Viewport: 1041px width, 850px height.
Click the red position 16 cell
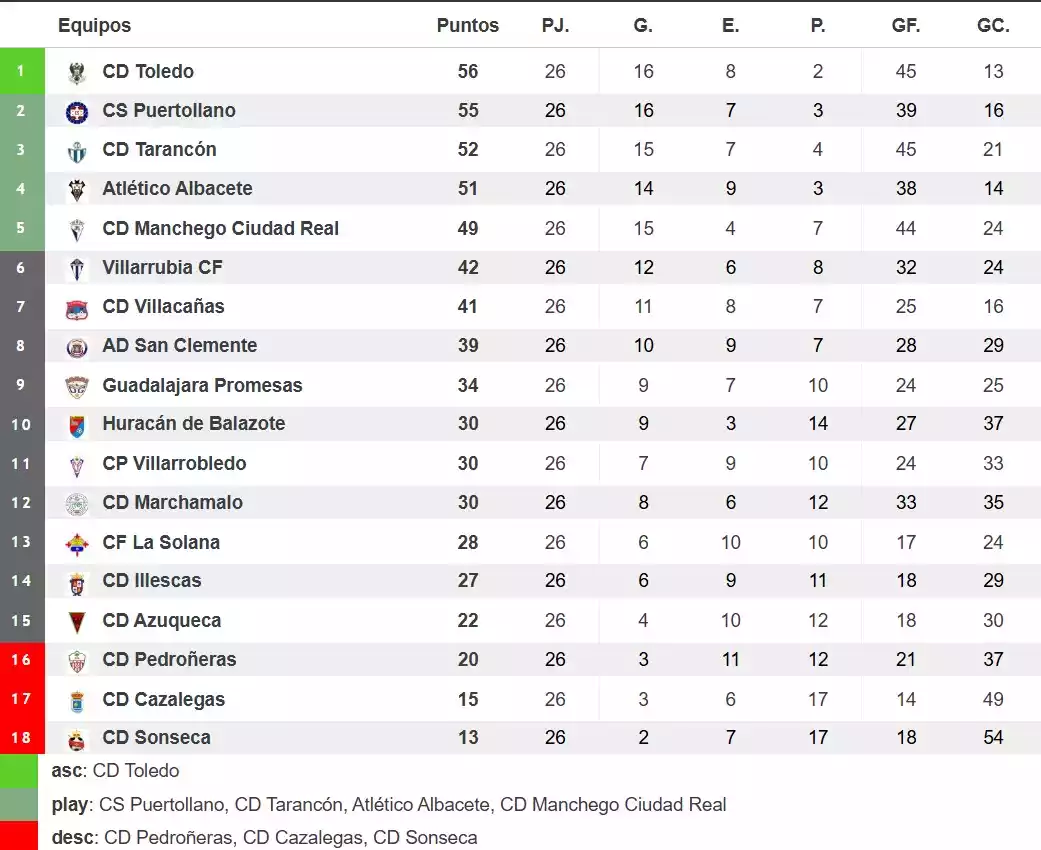tap(21, 660)
